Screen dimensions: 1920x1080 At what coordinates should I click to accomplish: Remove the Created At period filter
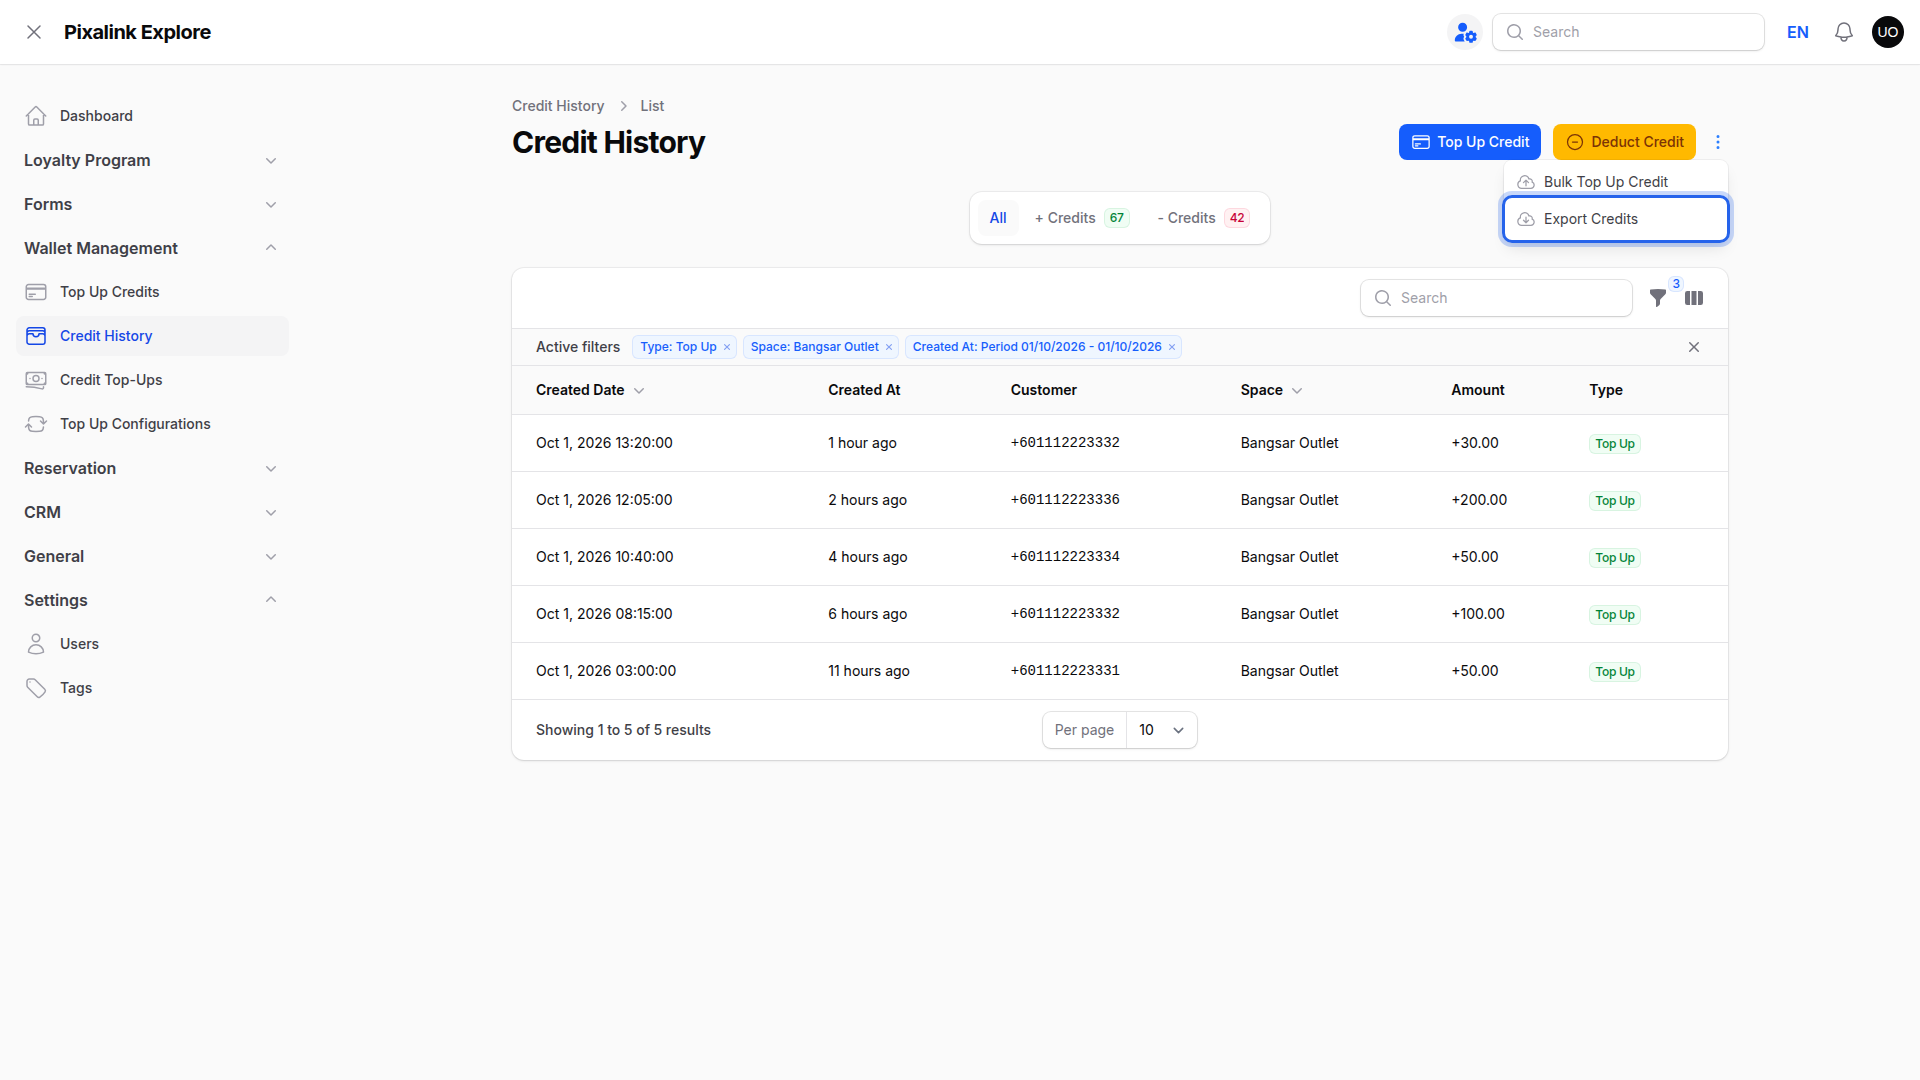pyautogui.click(x=1172, y=347)
